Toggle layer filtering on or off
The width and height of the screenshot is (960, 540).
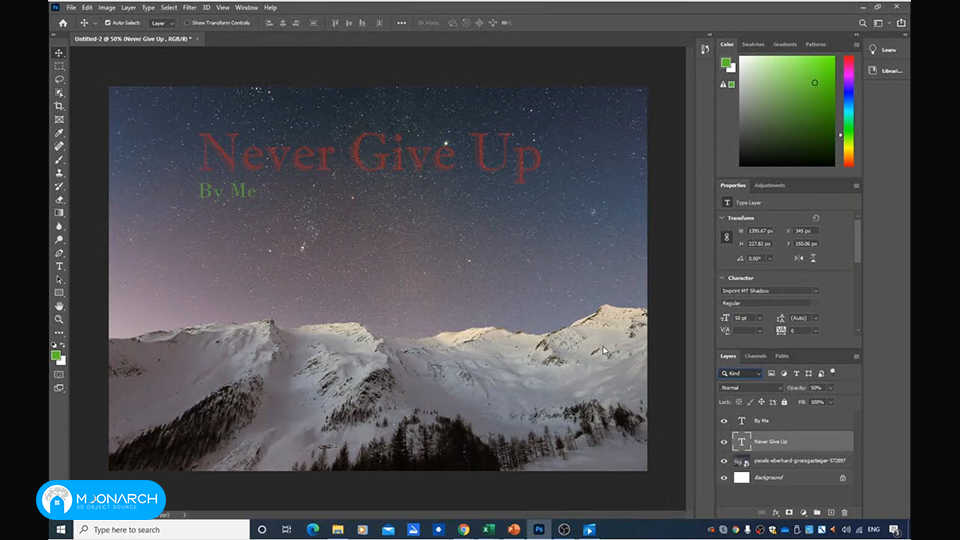(x=833, y=372)
